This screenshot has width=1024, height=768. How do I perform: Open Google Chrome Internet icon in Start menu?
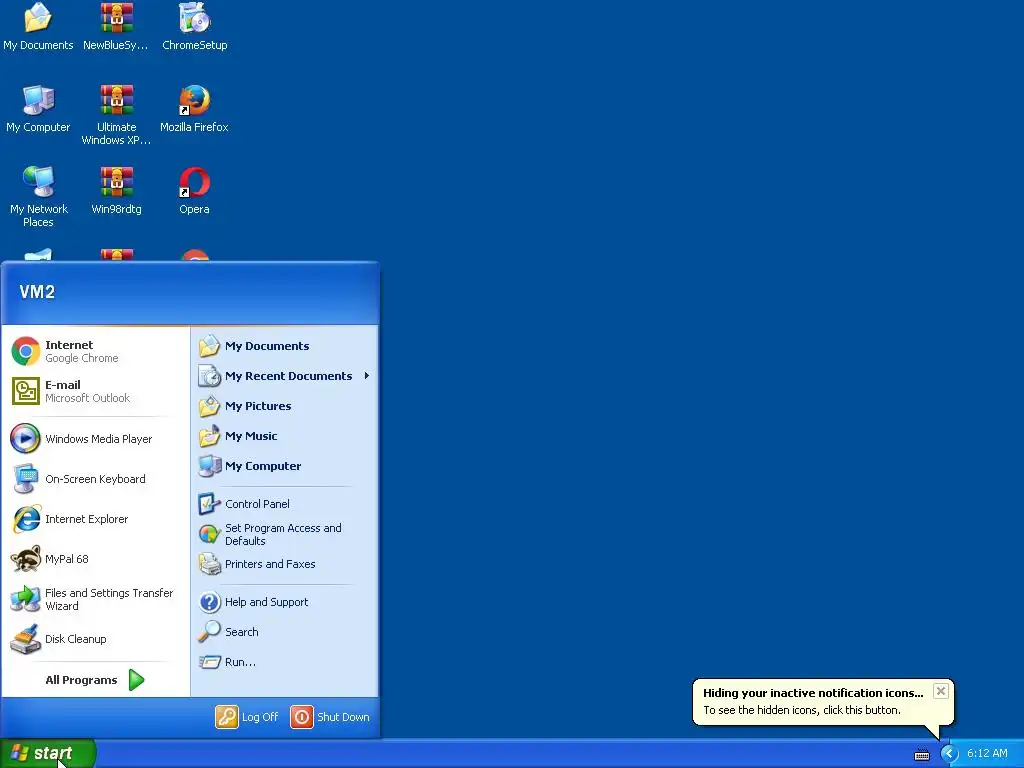(x=25, y=351)
